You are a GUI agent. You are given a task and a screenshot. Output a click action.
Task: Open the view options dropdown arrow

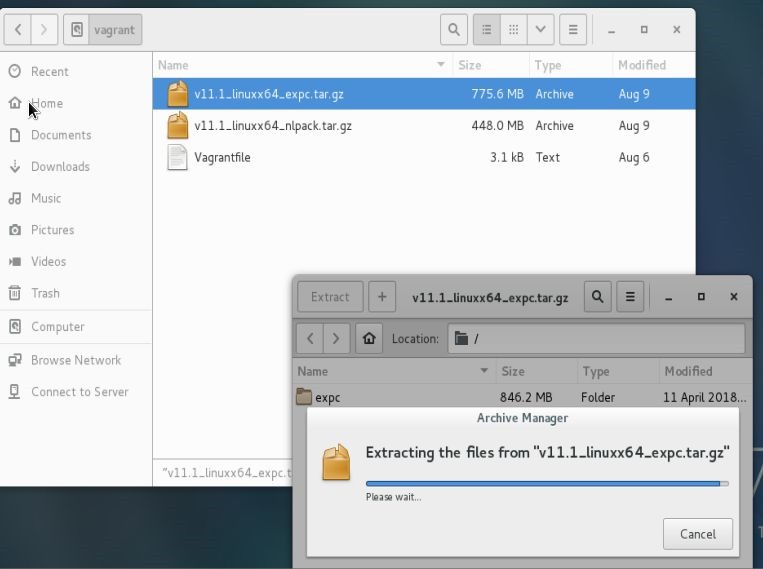541,30
